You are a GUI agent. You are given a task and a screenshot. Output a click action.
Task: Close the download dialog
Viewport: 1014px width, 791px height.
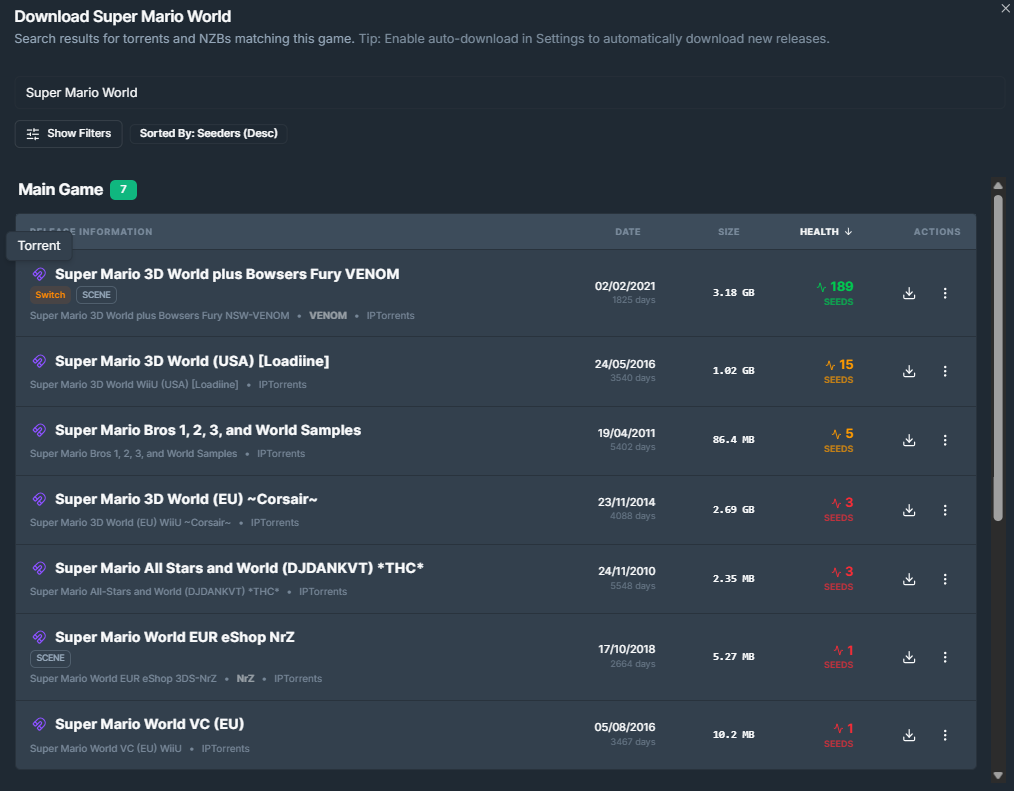(x=1005, y=8)
